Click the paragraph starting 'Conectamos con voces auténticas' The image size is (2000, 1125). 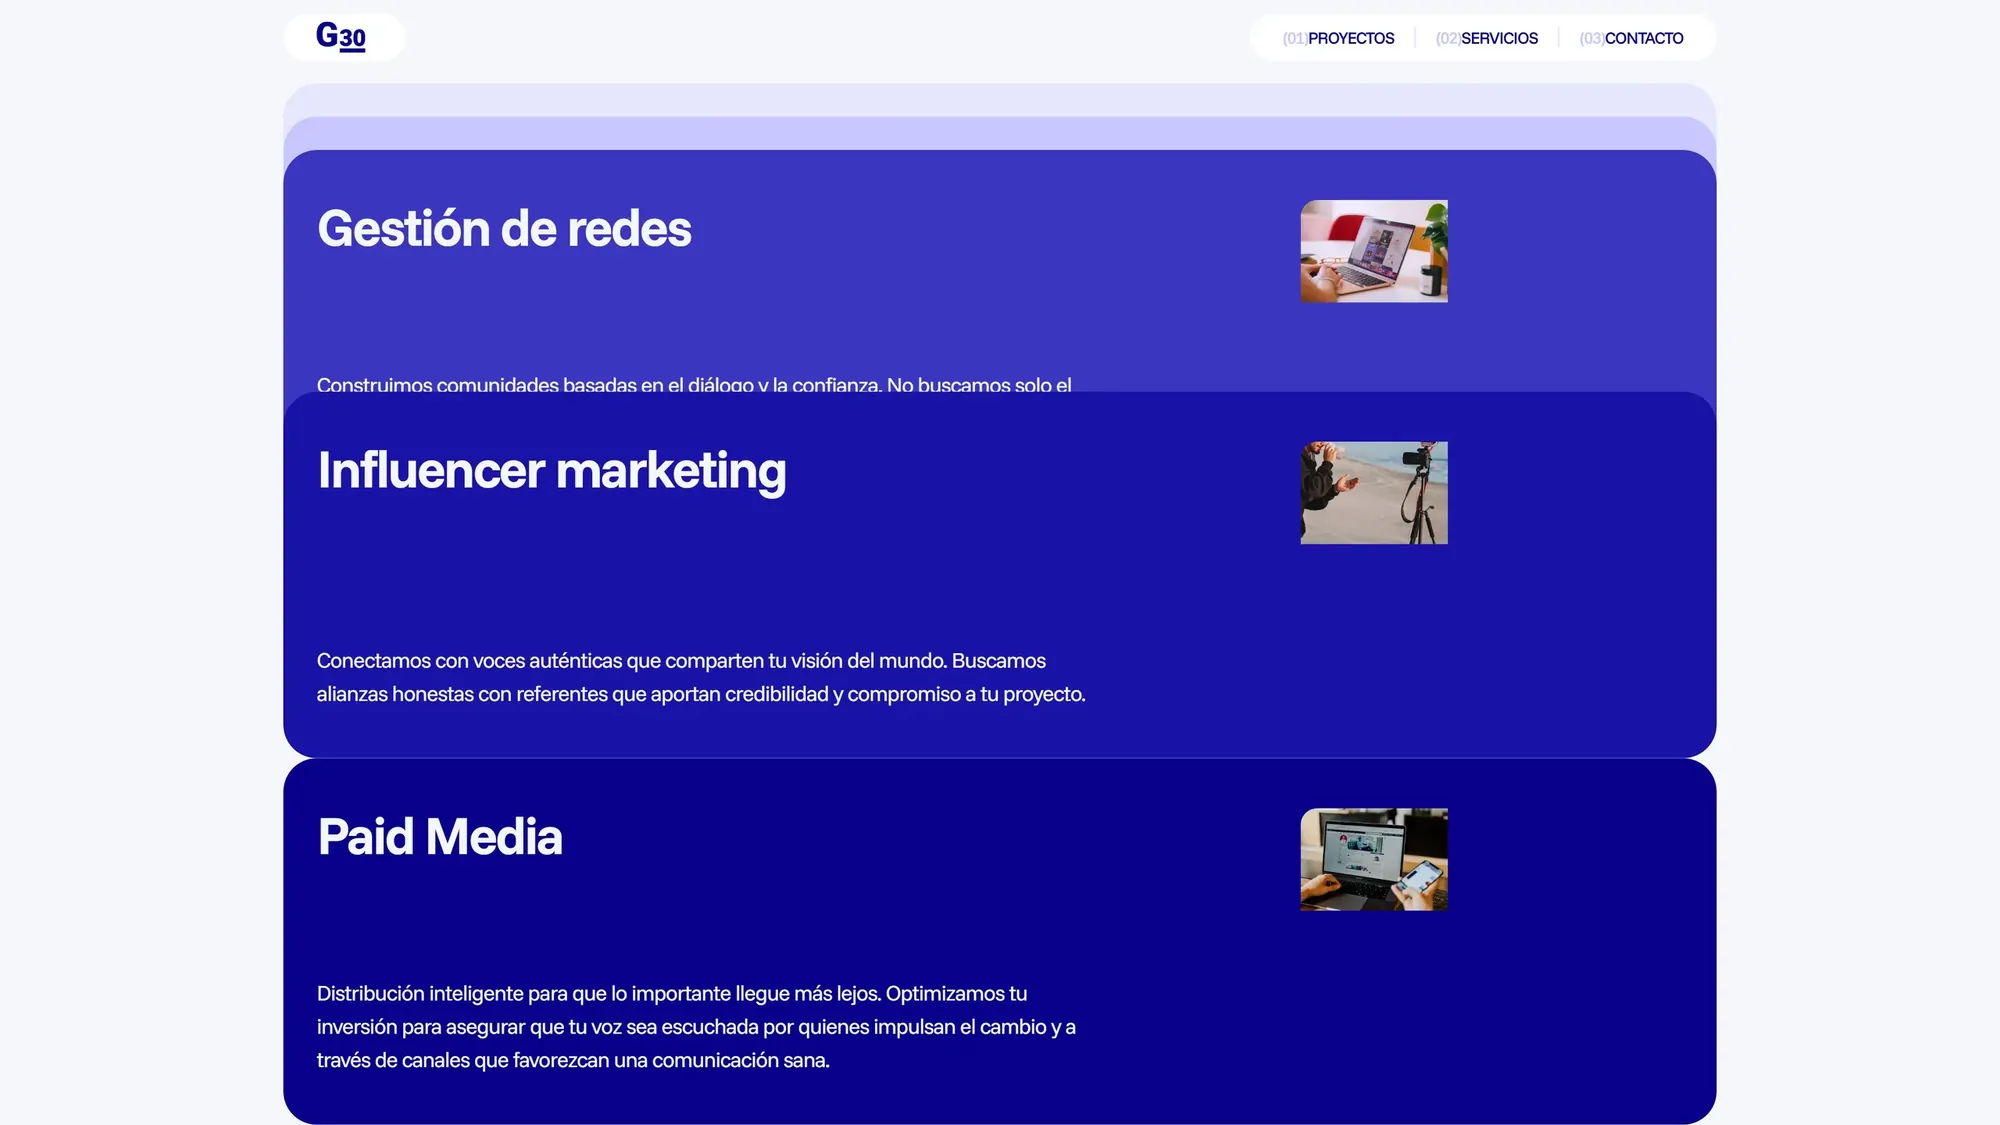(701, 677)
